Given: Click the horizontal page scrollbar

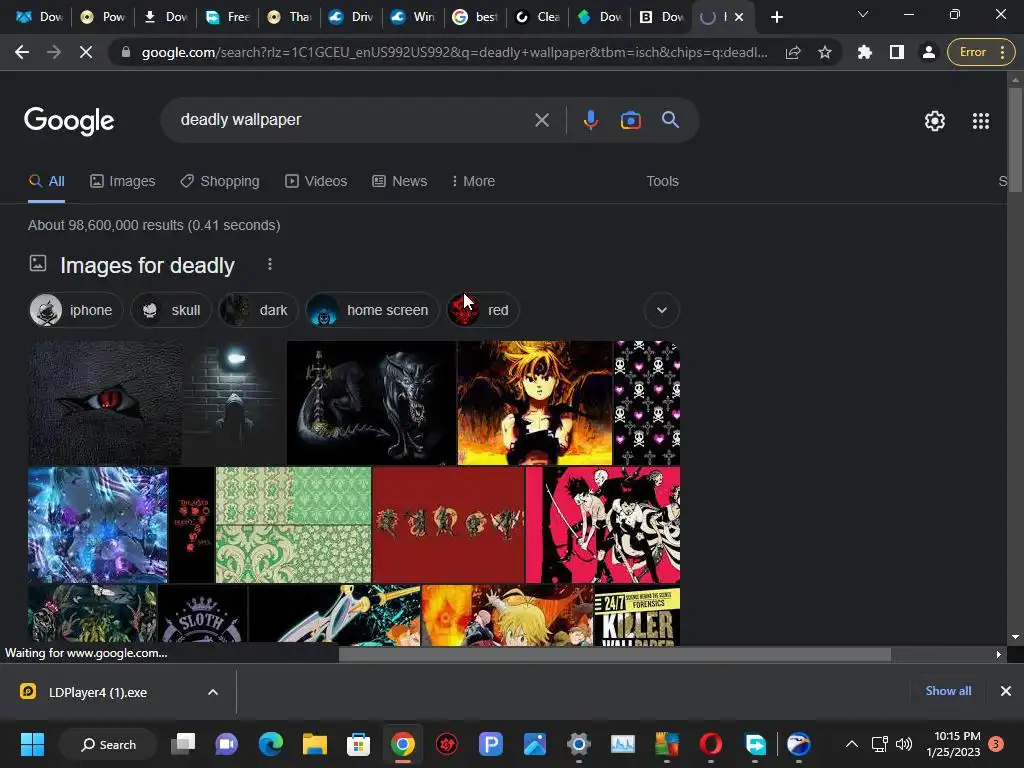Looking at the screenshot, I should (x=615, y=654).
